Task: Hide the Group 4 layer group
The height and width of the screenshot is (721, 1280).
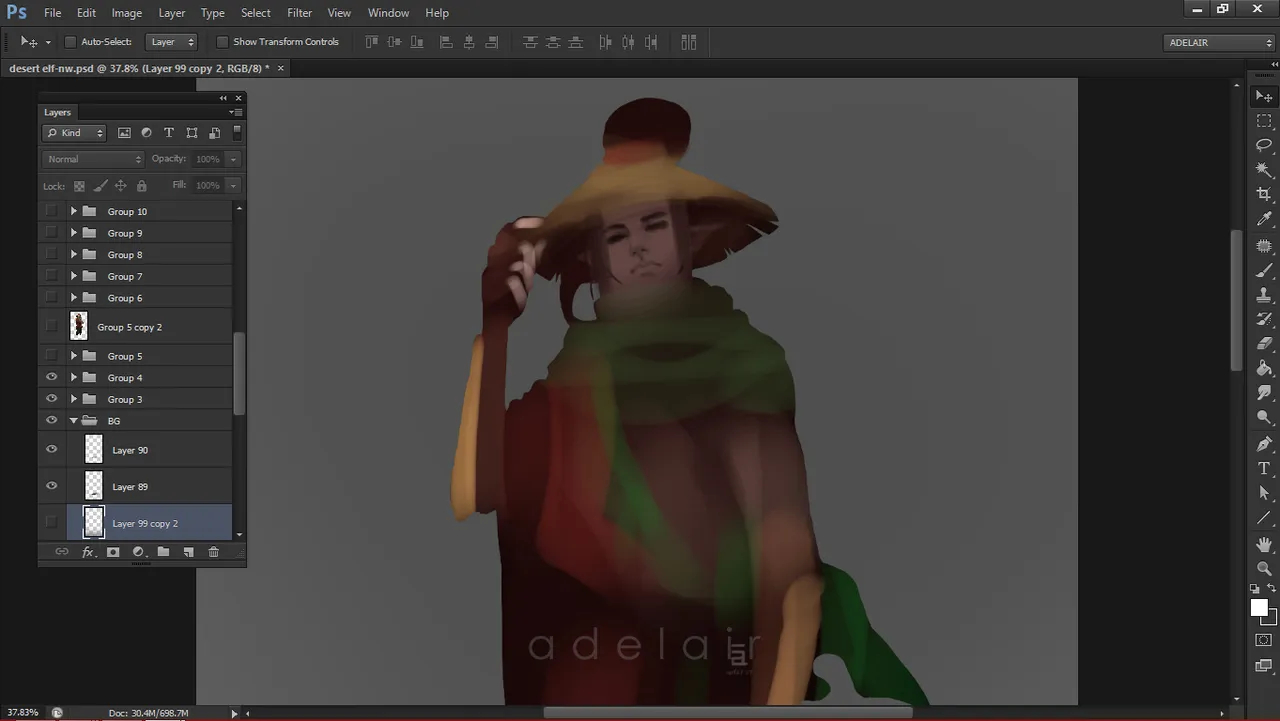Action: [x=51, y=378]
